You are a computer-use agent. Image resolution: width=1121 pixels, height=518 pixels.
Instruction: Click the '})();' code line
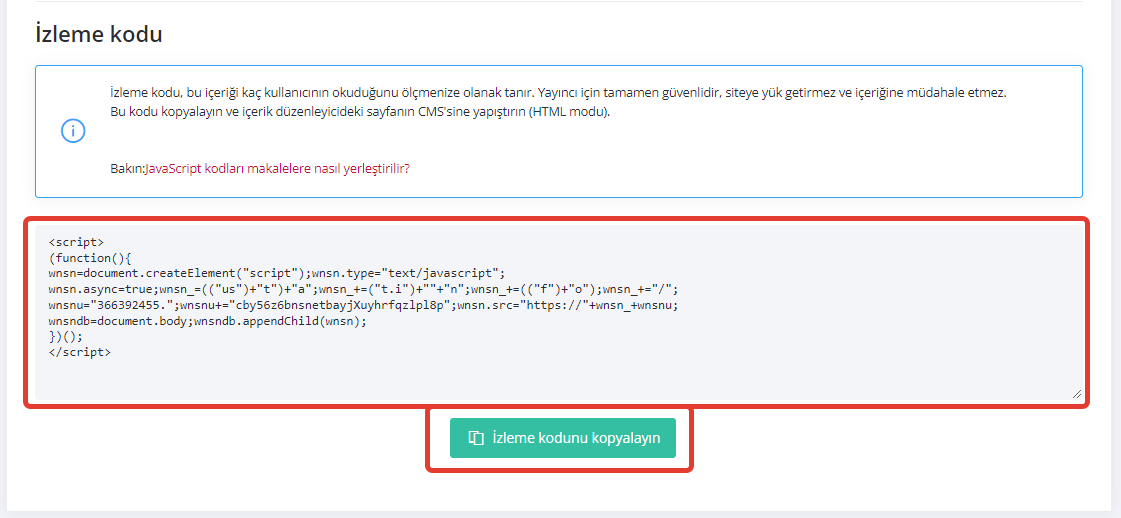[66, 337]
